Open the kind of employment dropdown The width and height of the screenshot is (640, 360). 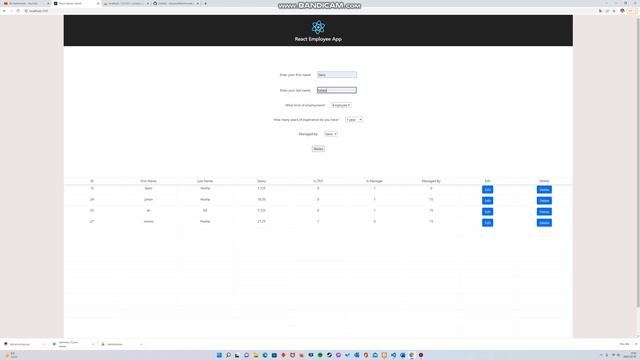pos(341,105)
